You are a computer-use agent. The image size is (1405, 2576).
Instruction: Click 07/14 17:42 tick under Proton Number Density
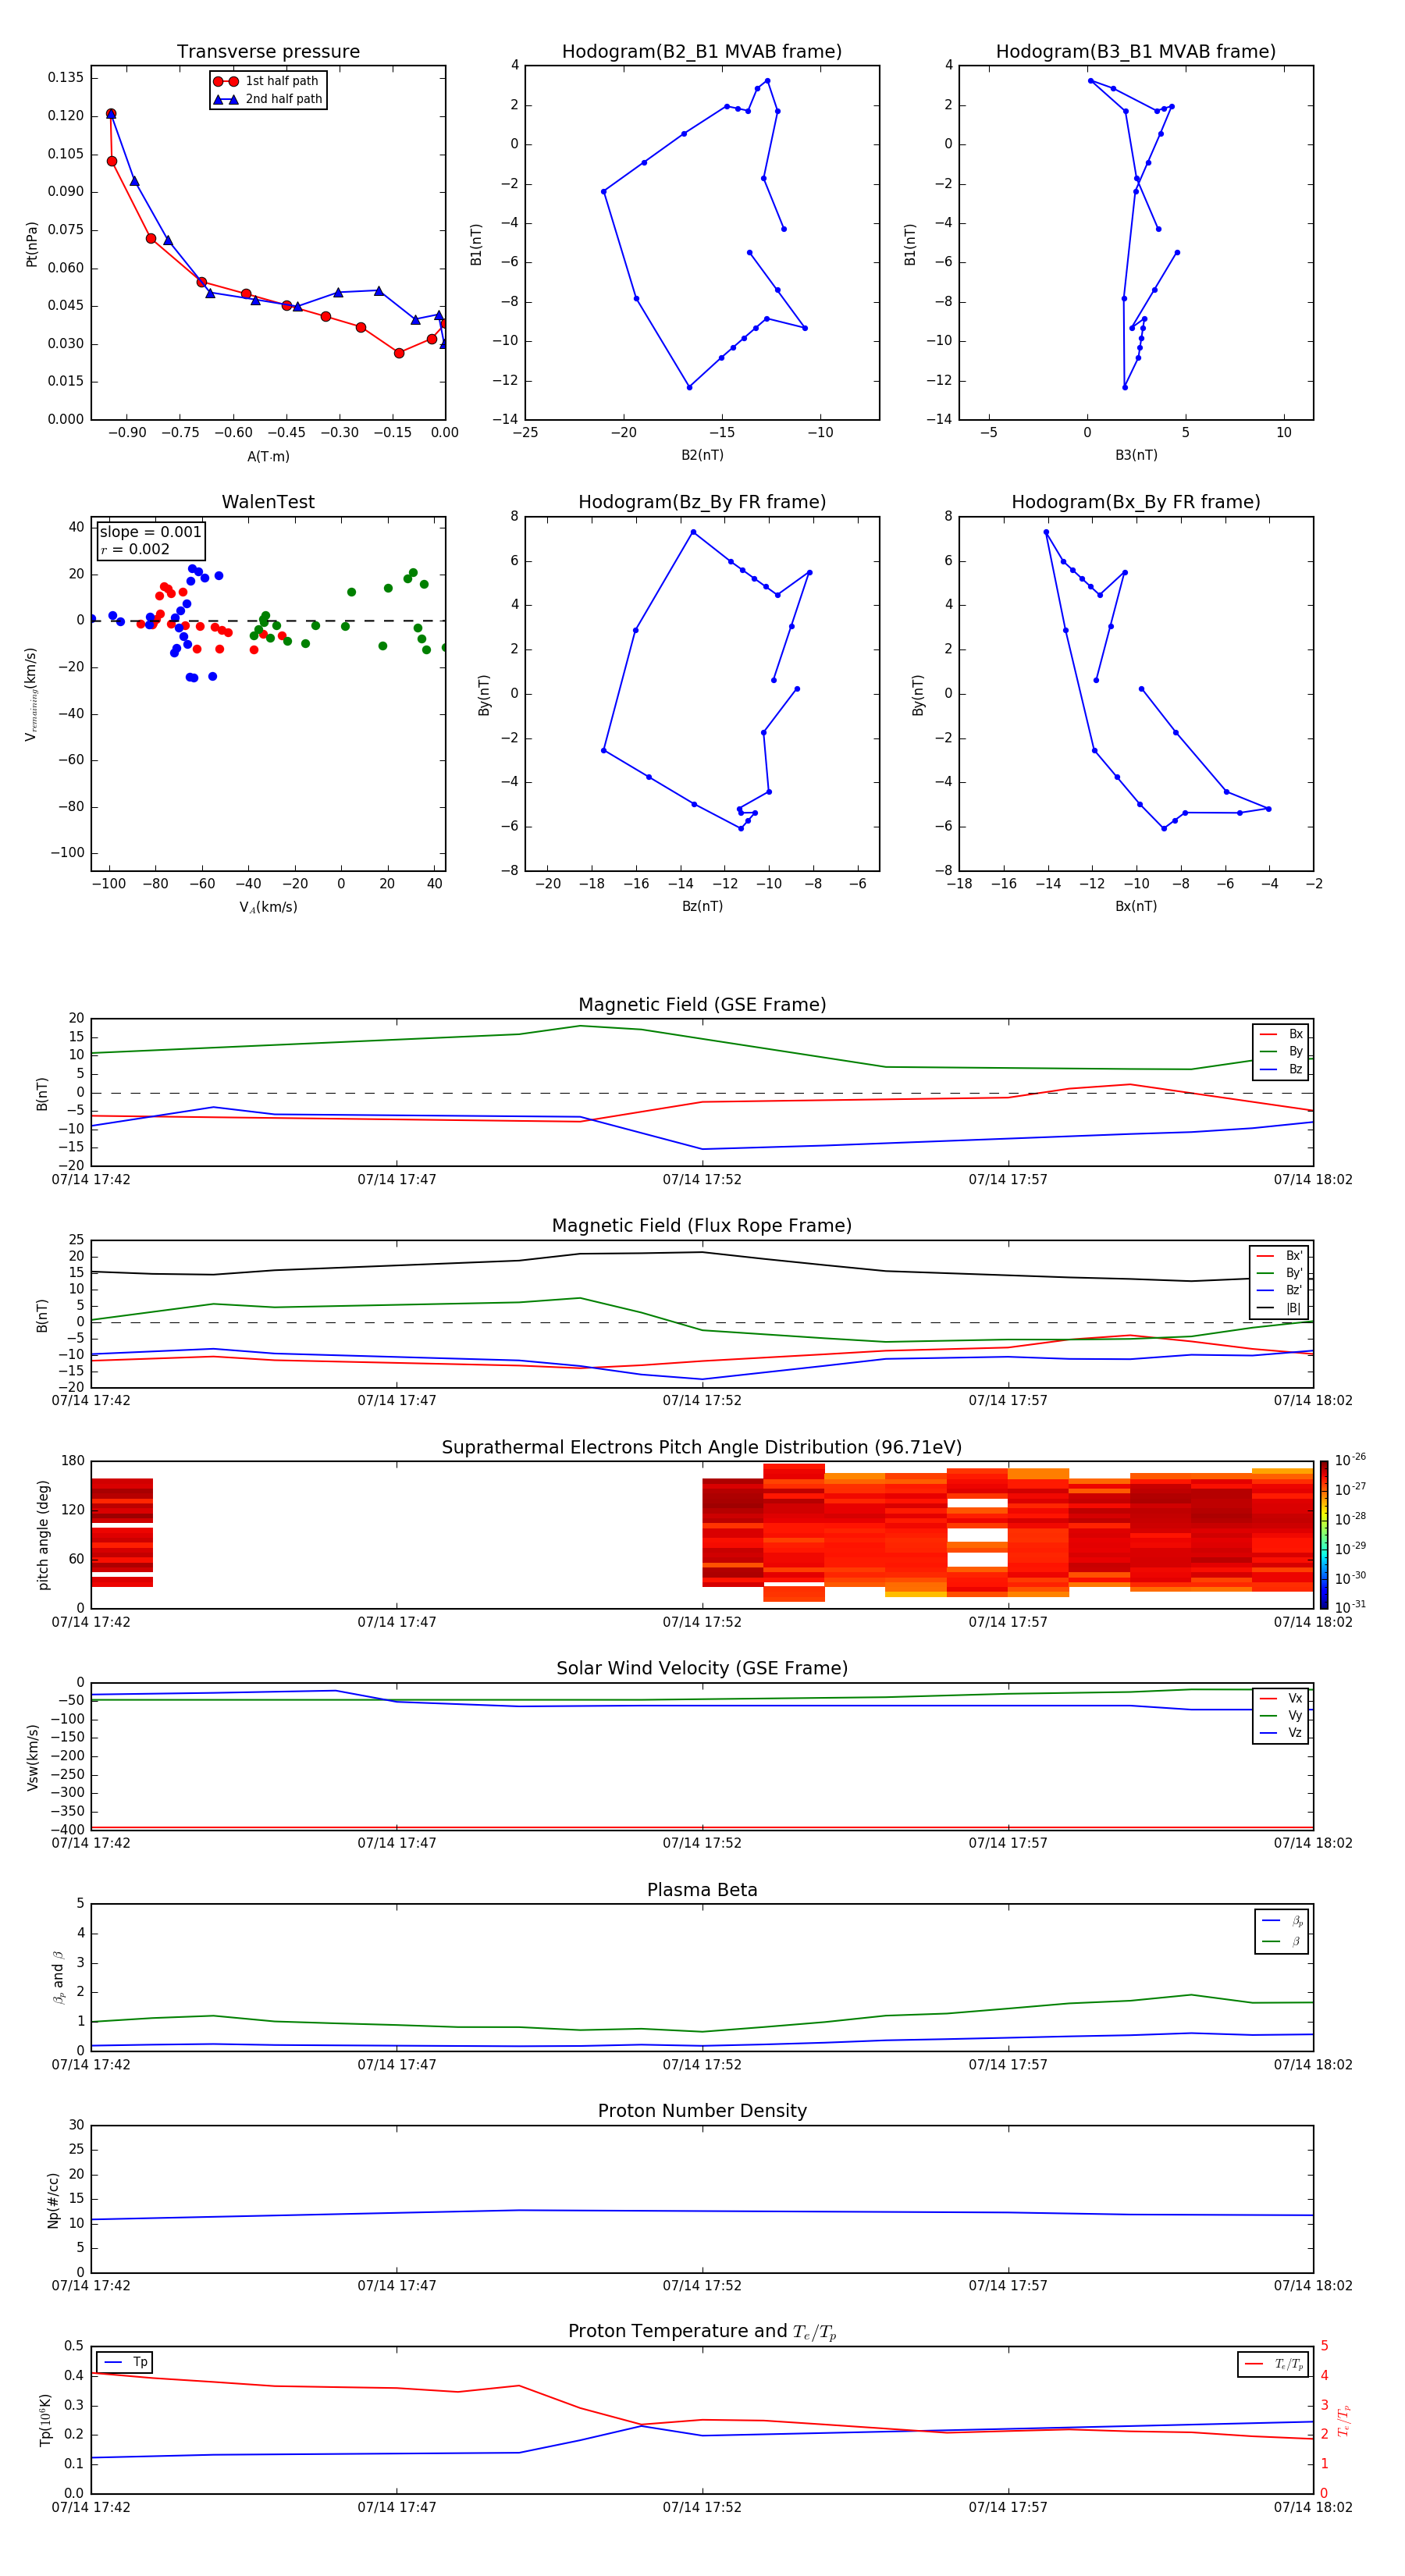click(x=91, y=2286)
